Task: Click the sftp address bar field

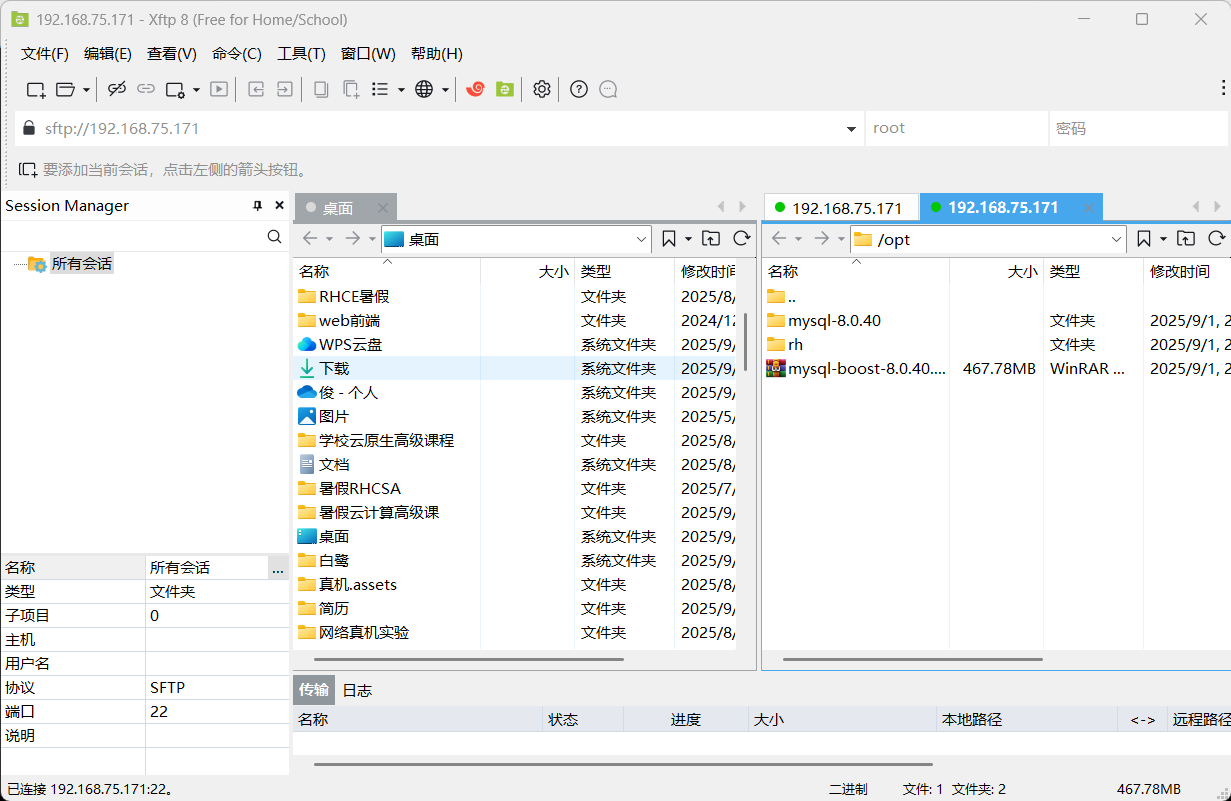Action: click(440, 128)
